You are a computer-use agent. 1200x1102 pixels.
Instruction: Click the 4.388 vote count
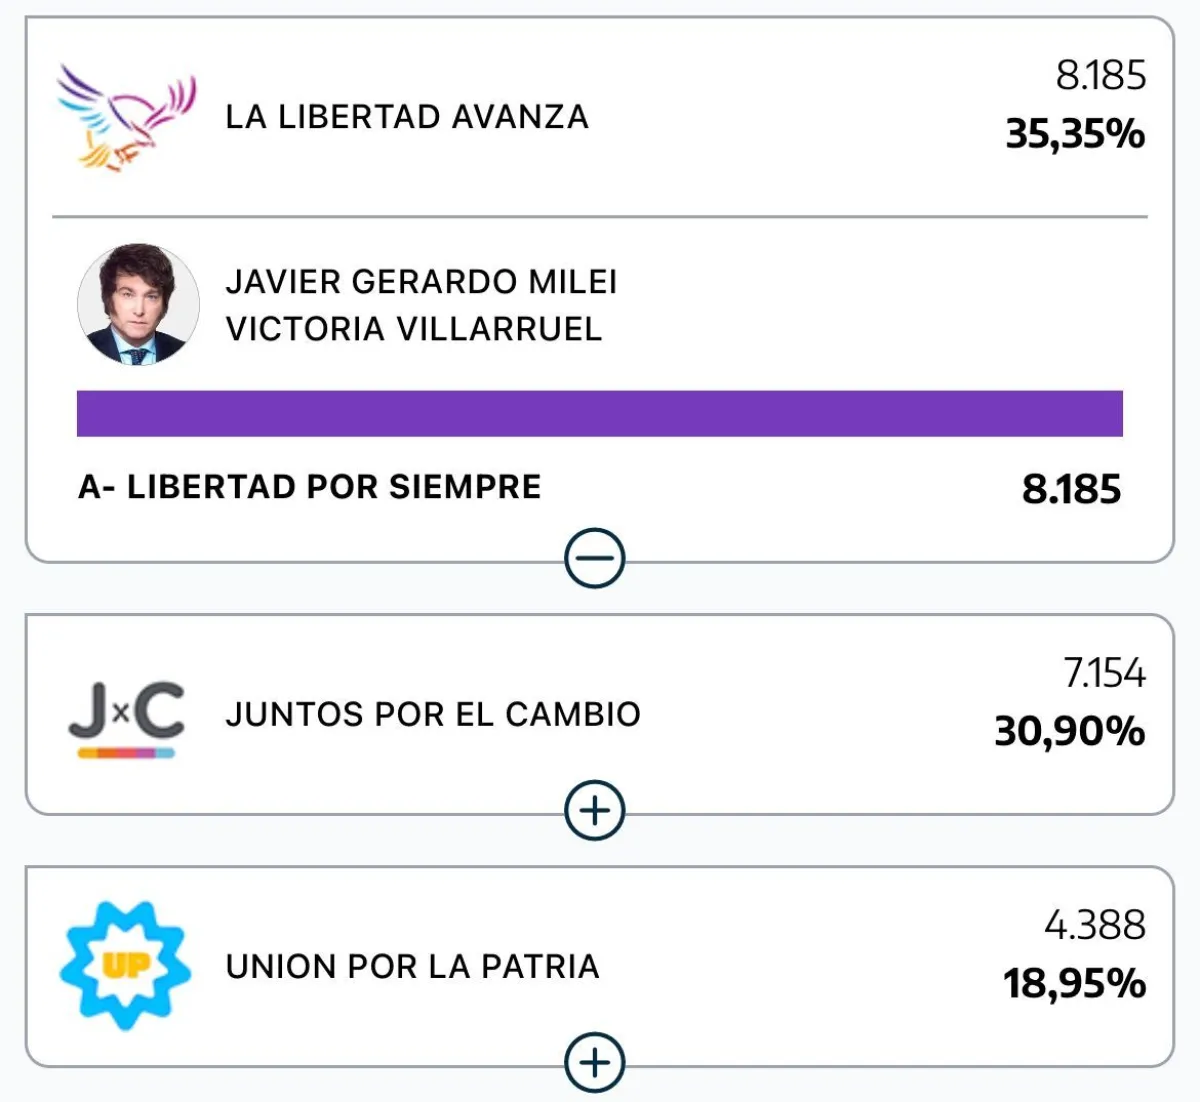click(x=1095, y=925)
